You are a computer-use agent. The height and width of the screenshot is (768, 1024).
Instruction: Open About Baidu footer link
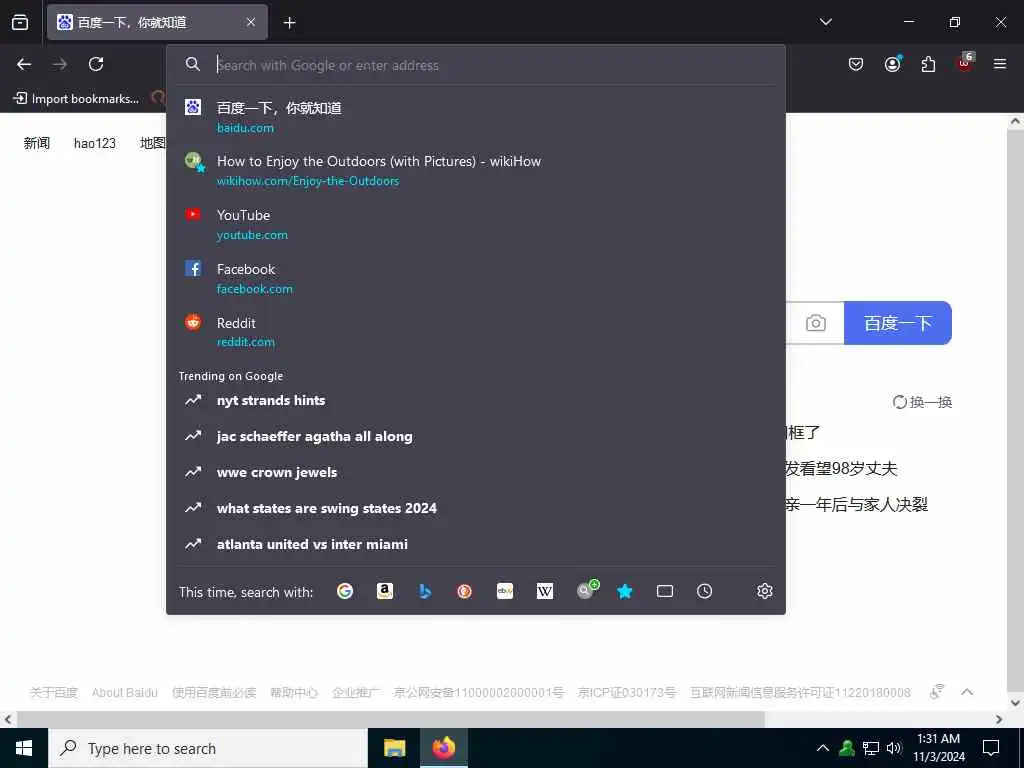click(x=125, y=692)
